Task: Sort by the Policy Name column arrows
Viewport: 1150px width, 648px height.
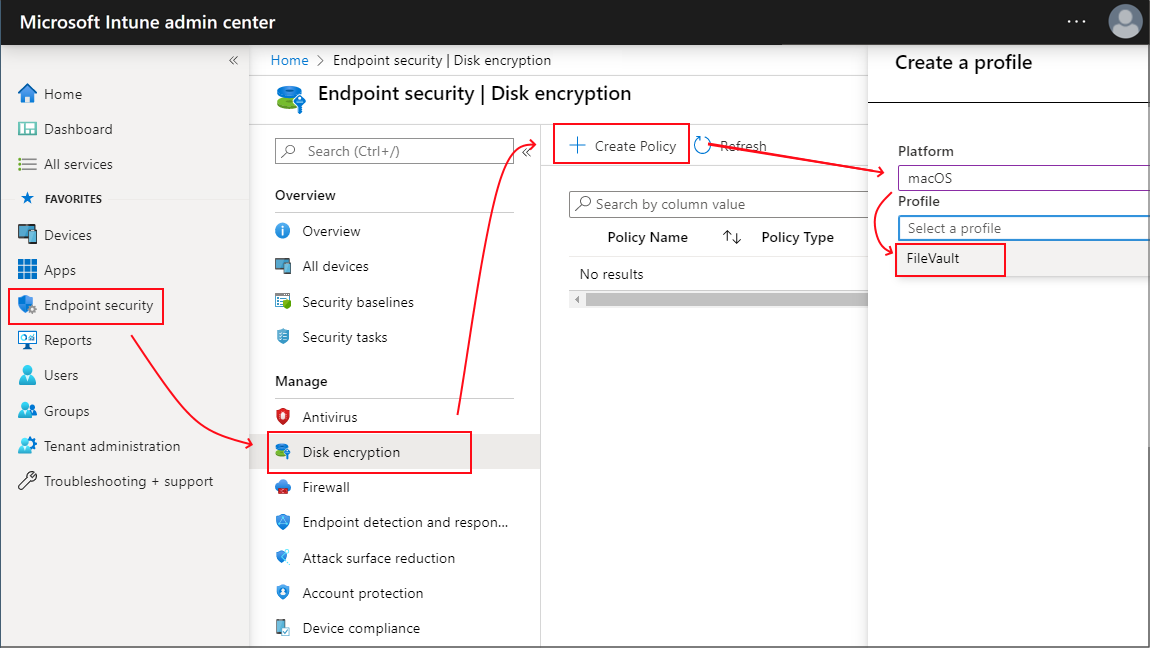Action: click(x=732, y=238)
